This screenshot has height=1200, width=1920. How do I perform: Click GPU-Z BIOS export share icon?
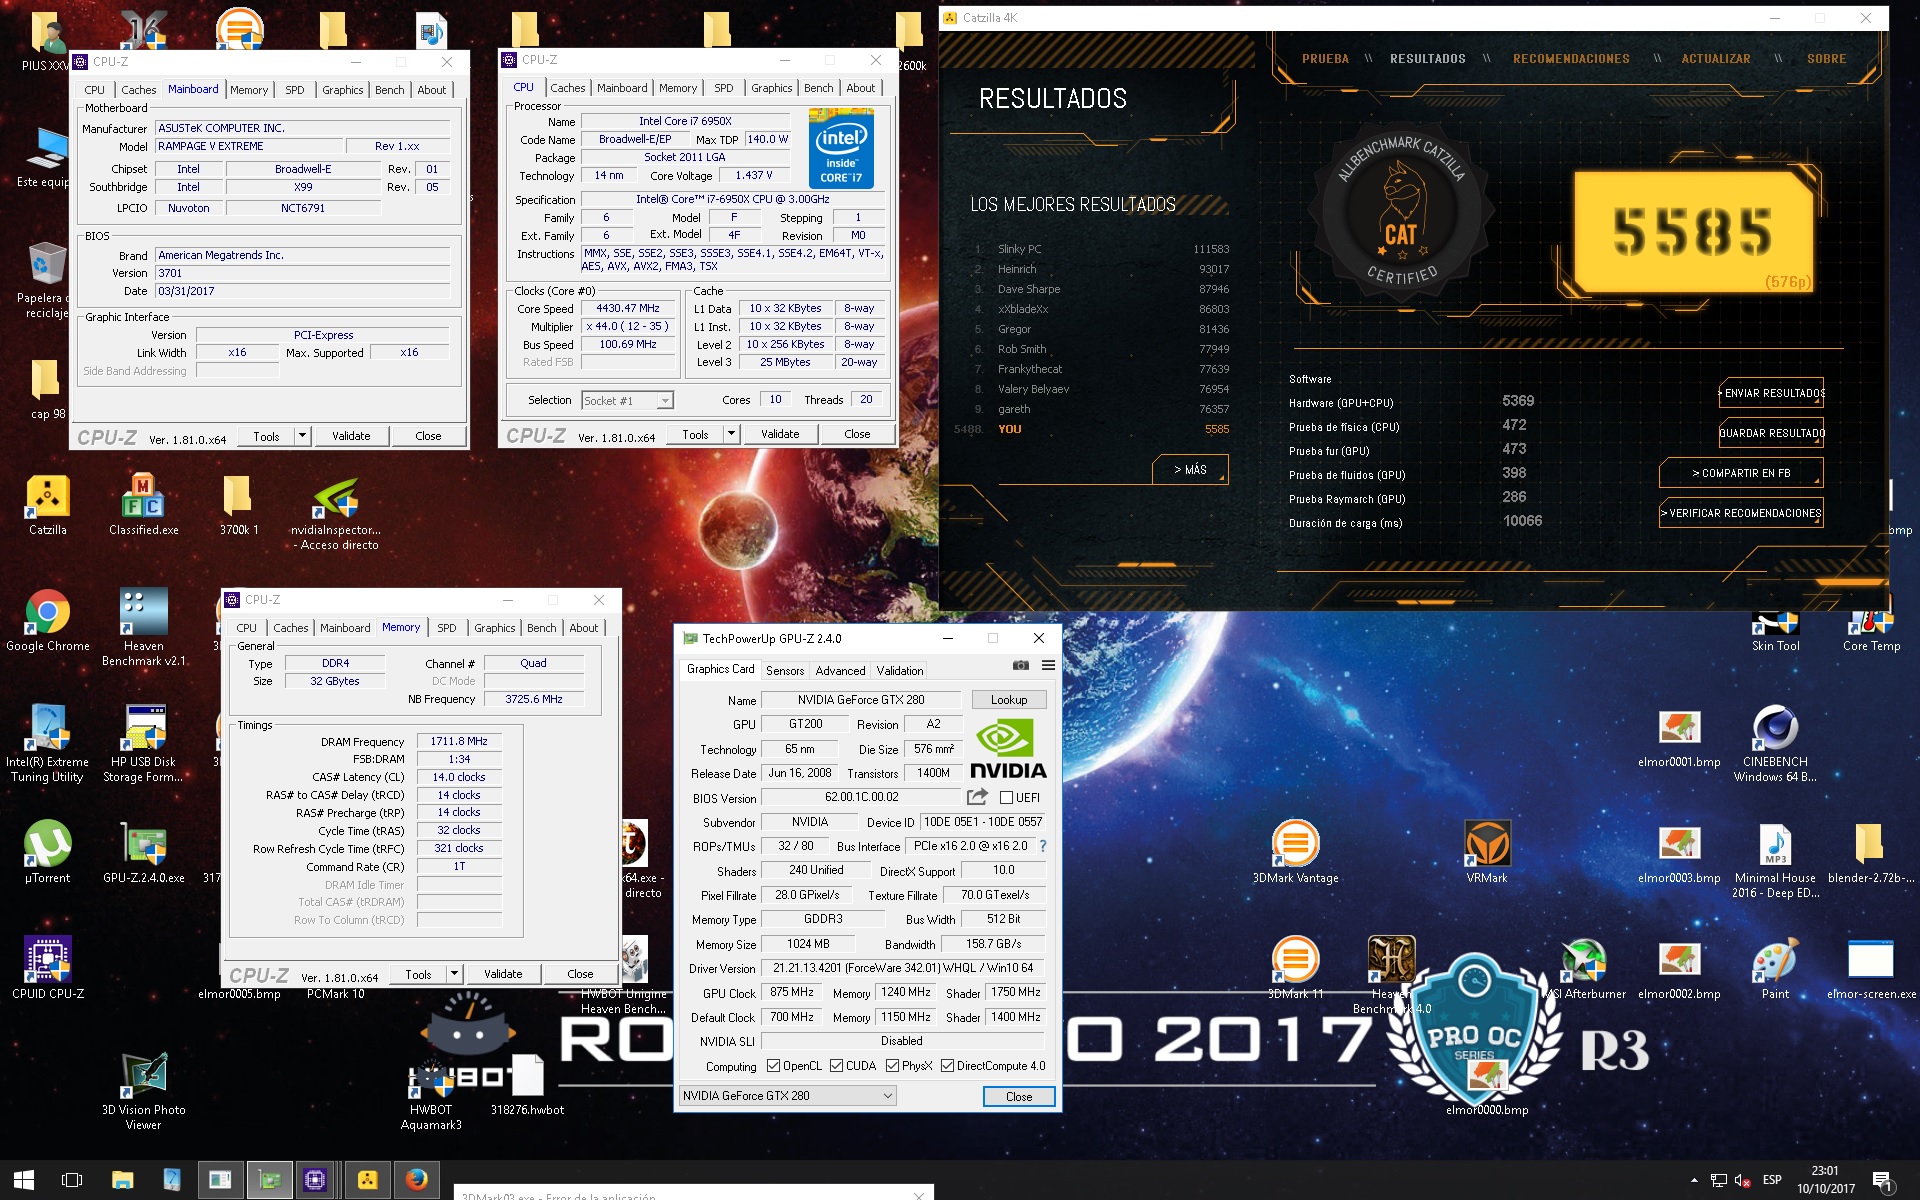click(977, 797)
